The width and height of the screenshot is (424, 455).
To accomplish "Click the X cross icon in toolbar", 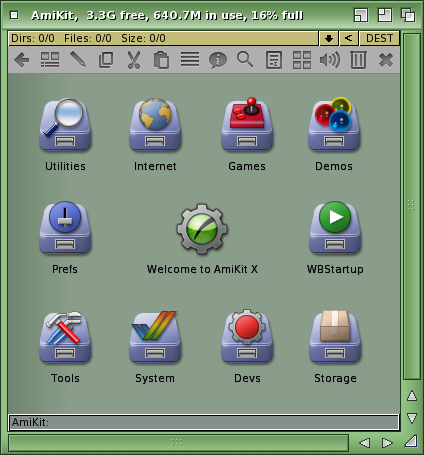I will click(x=386, y=60).
